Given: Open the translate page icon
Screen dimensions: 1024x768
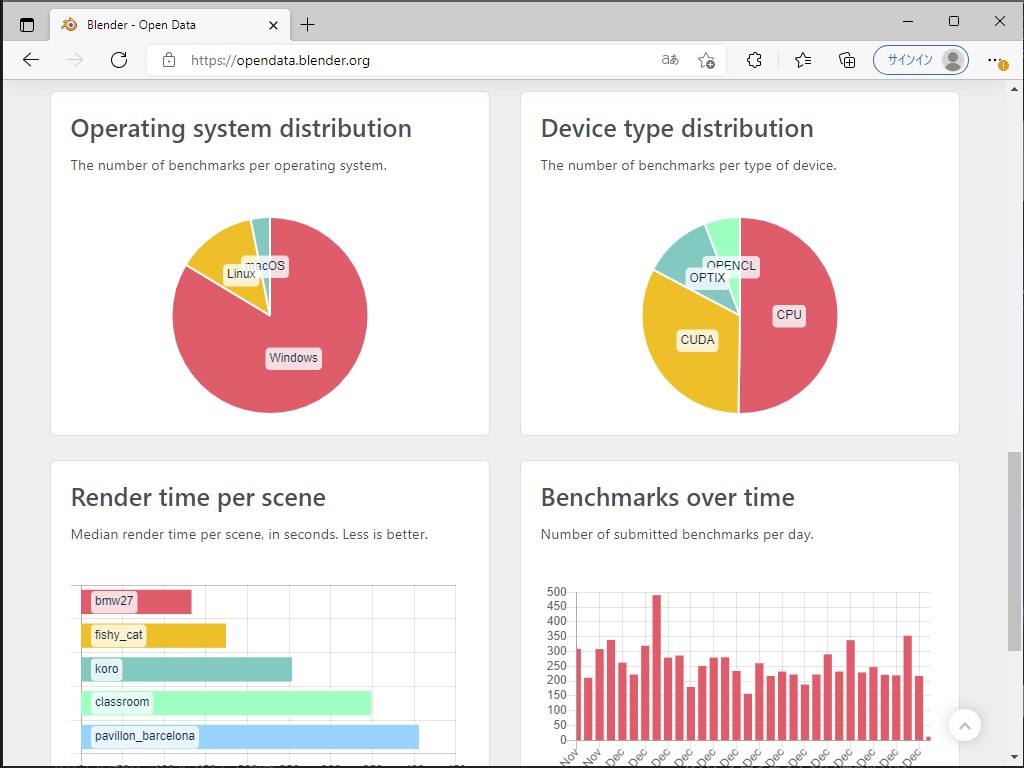Looking at the screenshot, I should tap(670, 60).
